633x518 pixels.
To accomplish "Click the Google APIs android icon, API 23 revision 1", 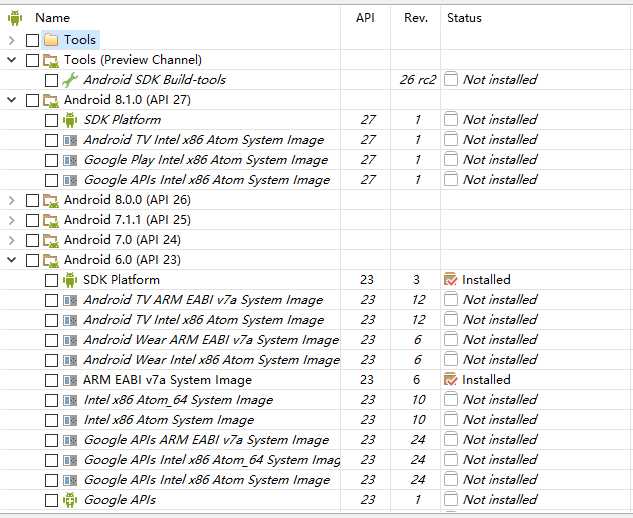I will click(70, 500).
